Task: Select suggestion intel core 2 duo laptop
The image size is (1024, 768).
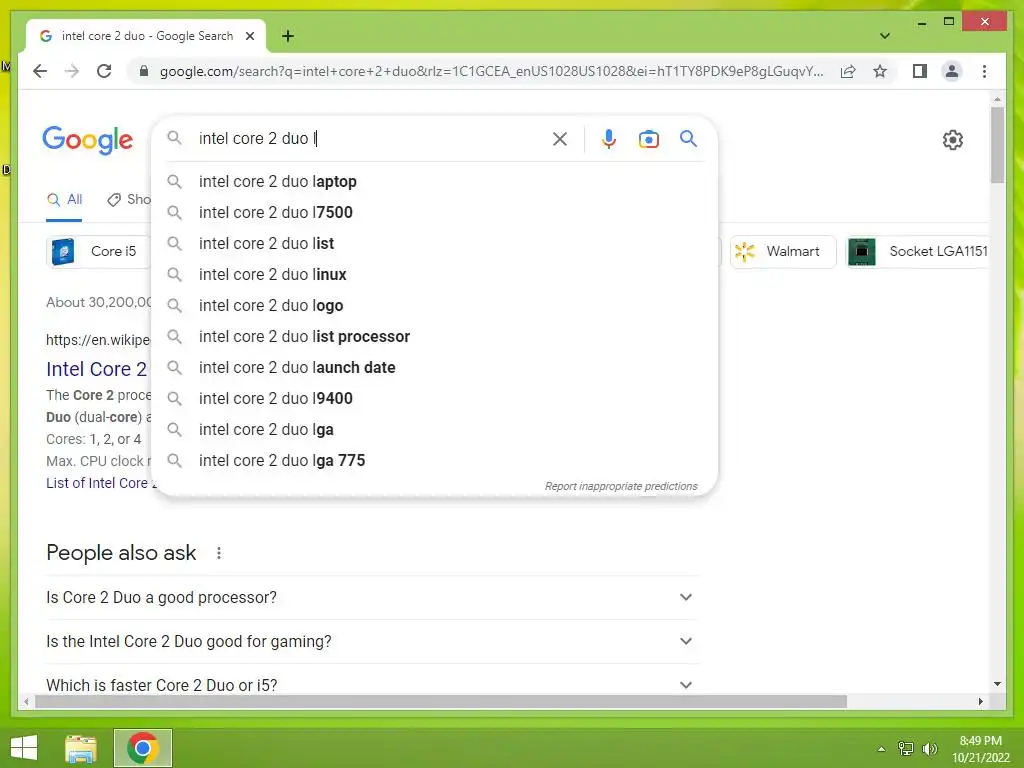Action: (434, 182)
